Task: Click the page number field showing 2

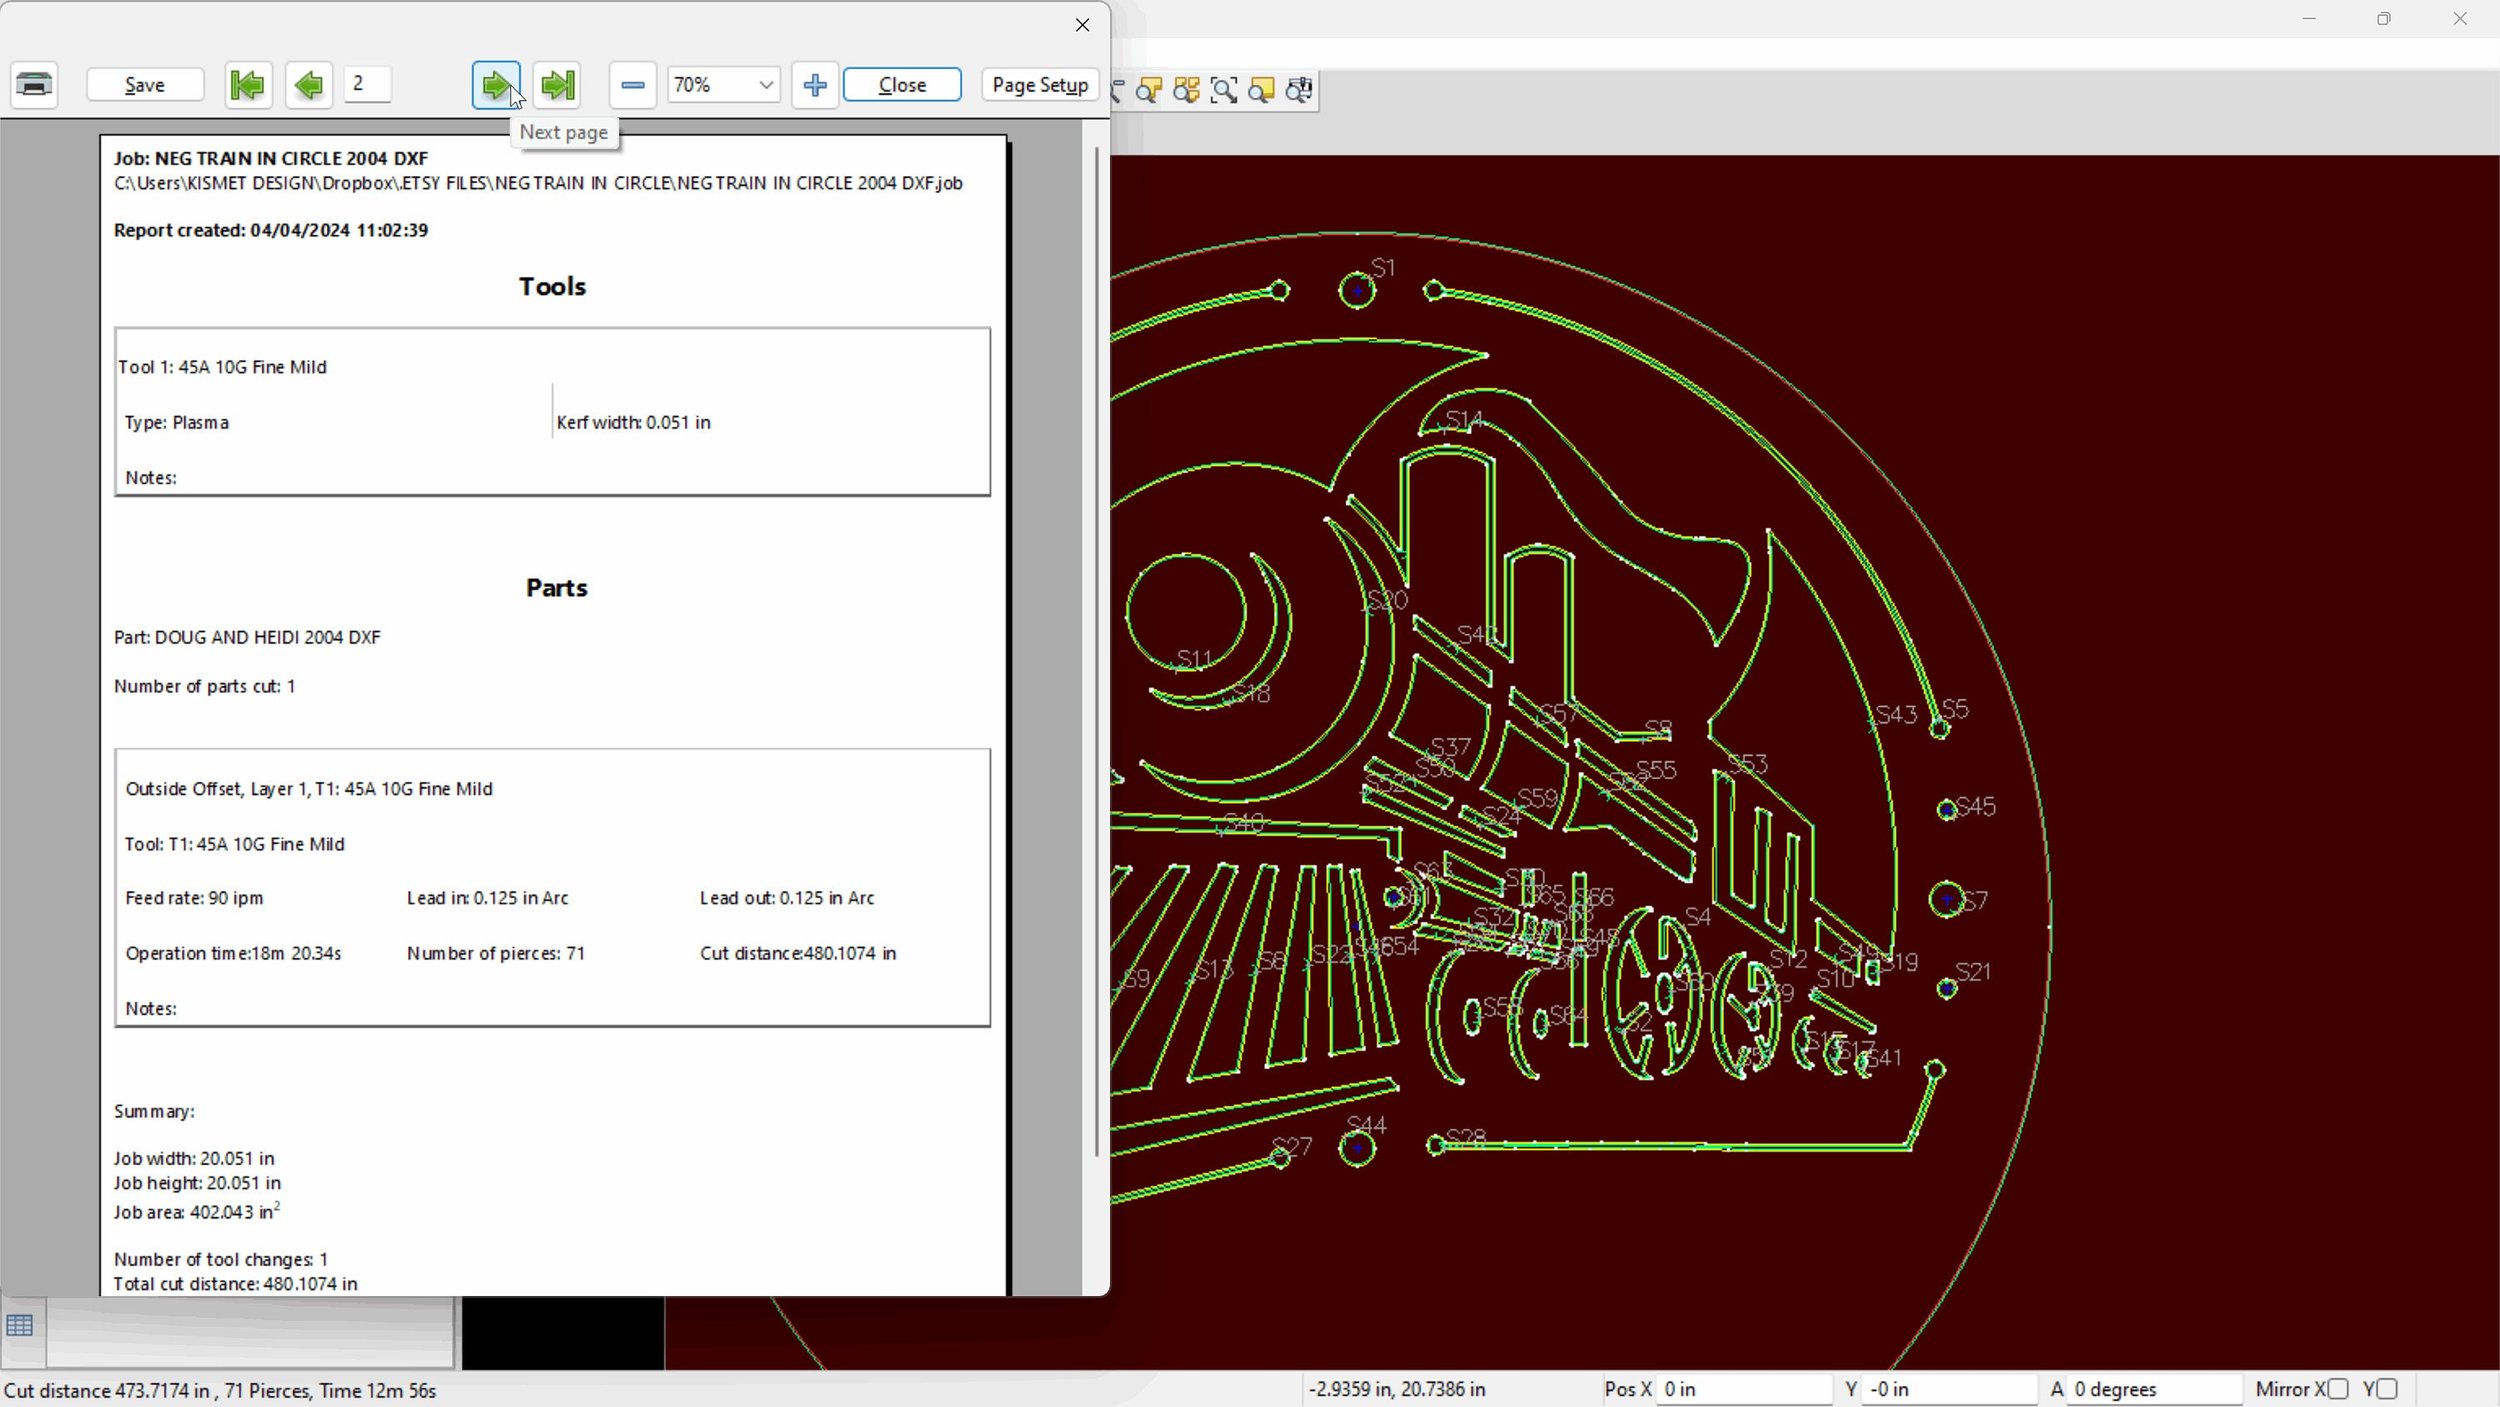Action: click(x=368, y=84)
